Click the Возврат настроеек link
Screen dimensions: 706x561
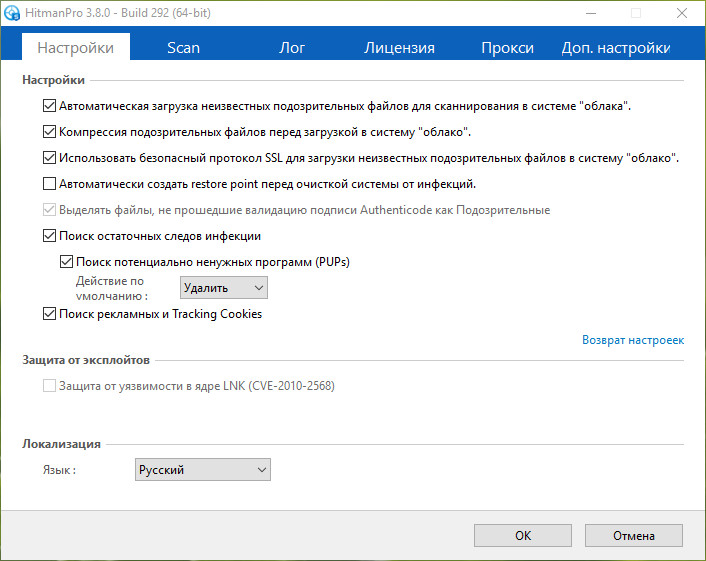click(x=633, y=340)
